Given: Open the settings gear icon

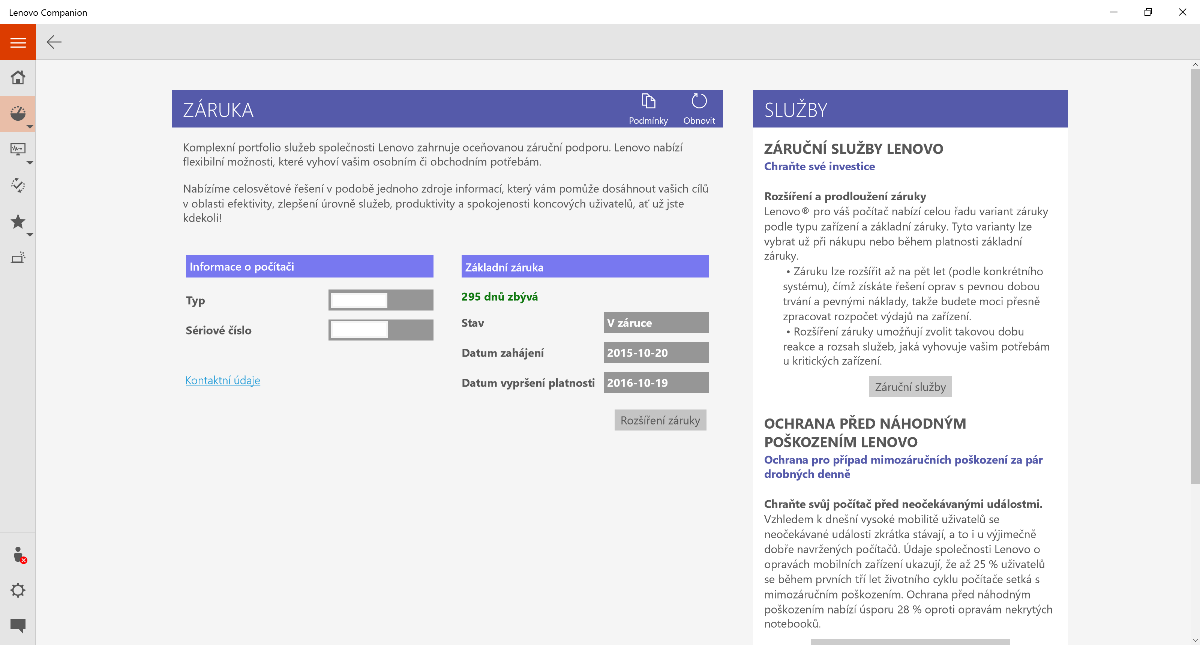Looking at the screenshot, I should pos(18,590).
